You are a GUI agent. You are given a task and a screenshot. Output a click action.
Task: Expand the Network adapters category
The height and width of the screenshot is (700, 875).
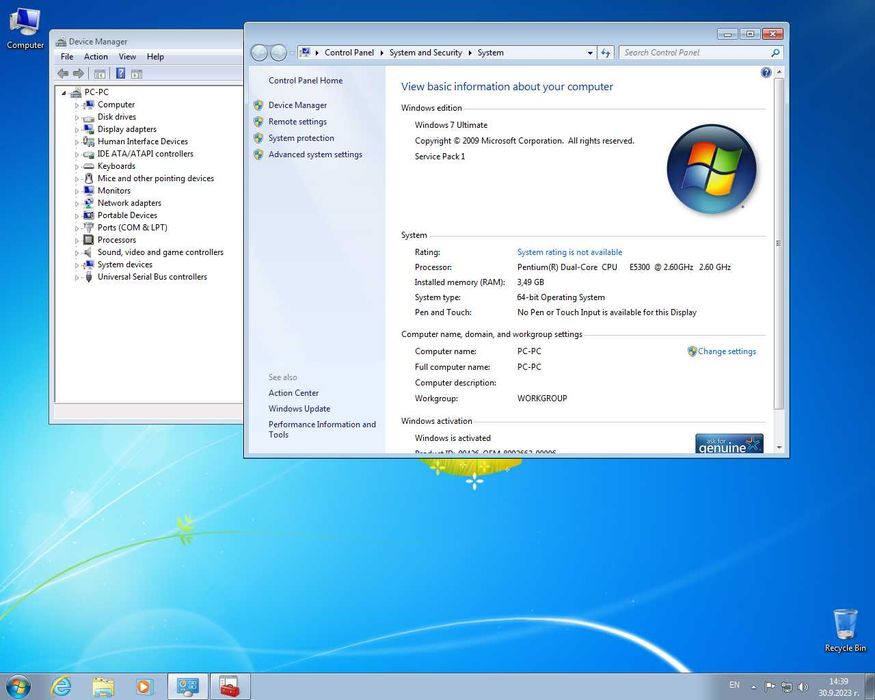76,203
